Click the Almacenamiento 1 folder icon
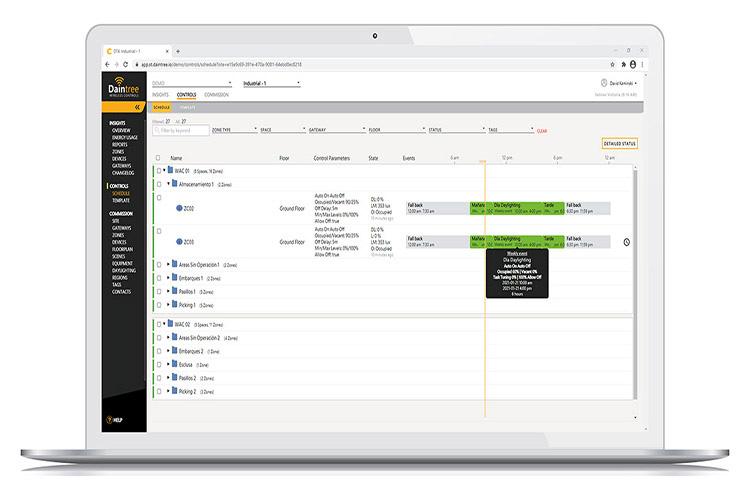This screenshot has width=750, height=500. point(175,184)
